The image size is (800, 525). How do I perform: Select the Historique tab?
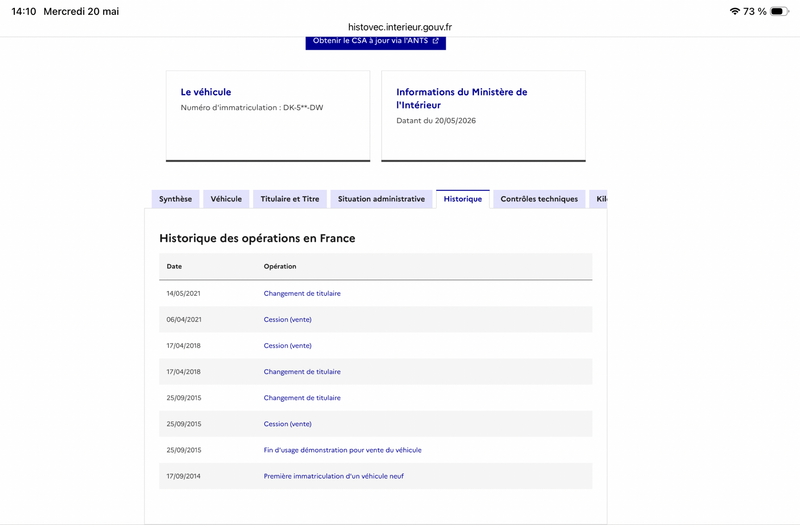[463, 199]
